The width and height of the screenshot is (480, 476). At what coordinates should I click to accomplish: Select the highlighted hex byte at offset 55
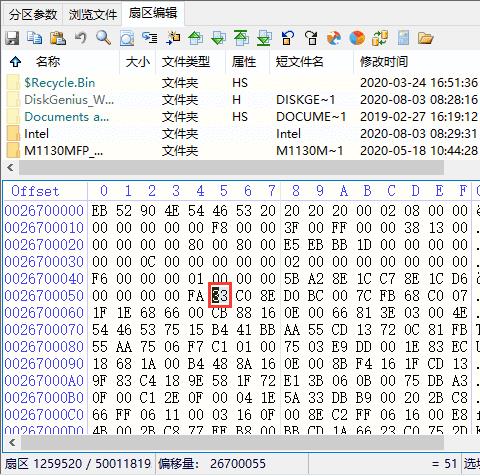[x=220, y=296]
